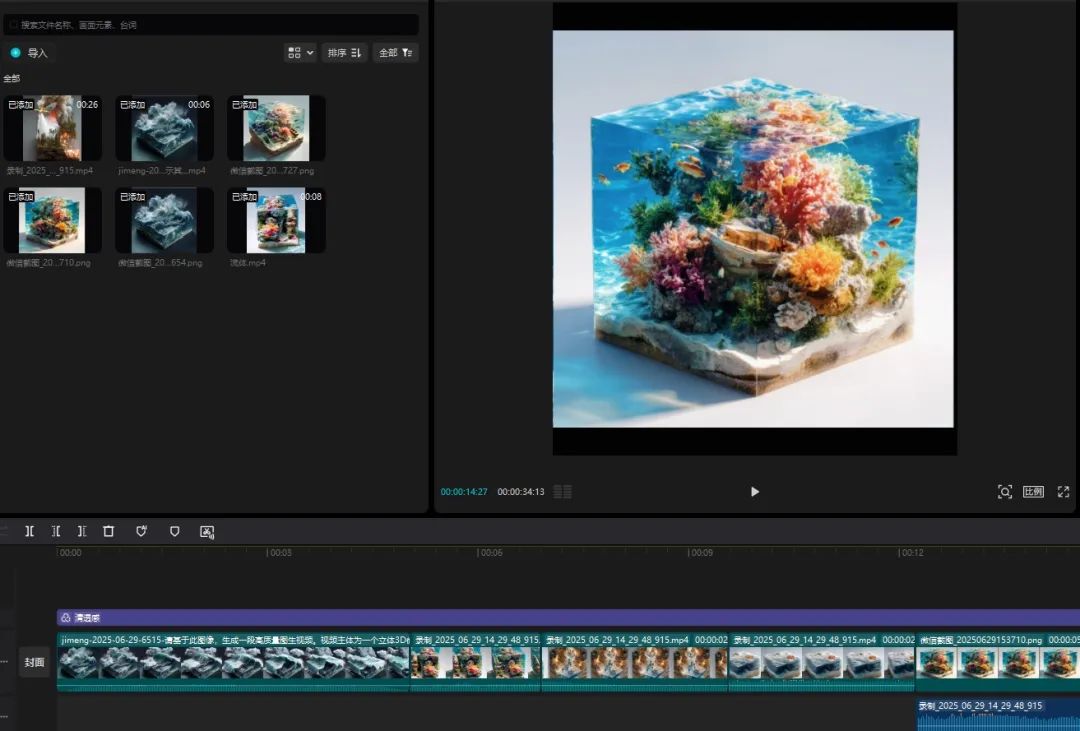
Task: Click the split clip tool in timeline toolbar
Action: coord(30,532)
